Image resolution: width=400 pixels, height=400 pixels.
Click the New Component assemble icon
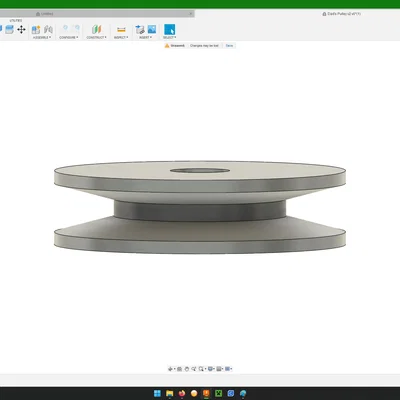[x=36, y=30]
